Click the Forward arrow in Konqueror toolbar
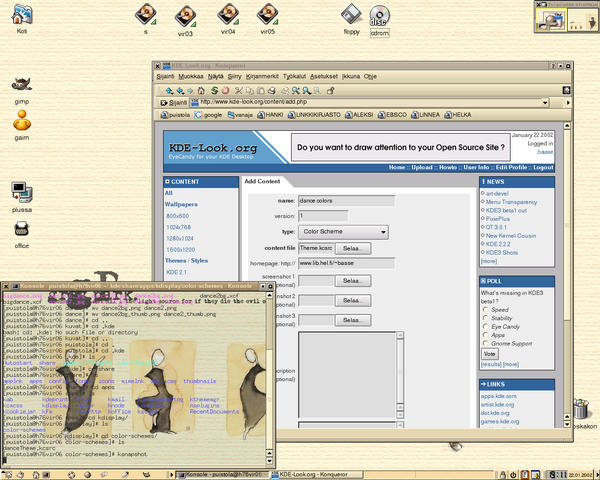Screen dimensions: 600x480 tap(190, 91)
